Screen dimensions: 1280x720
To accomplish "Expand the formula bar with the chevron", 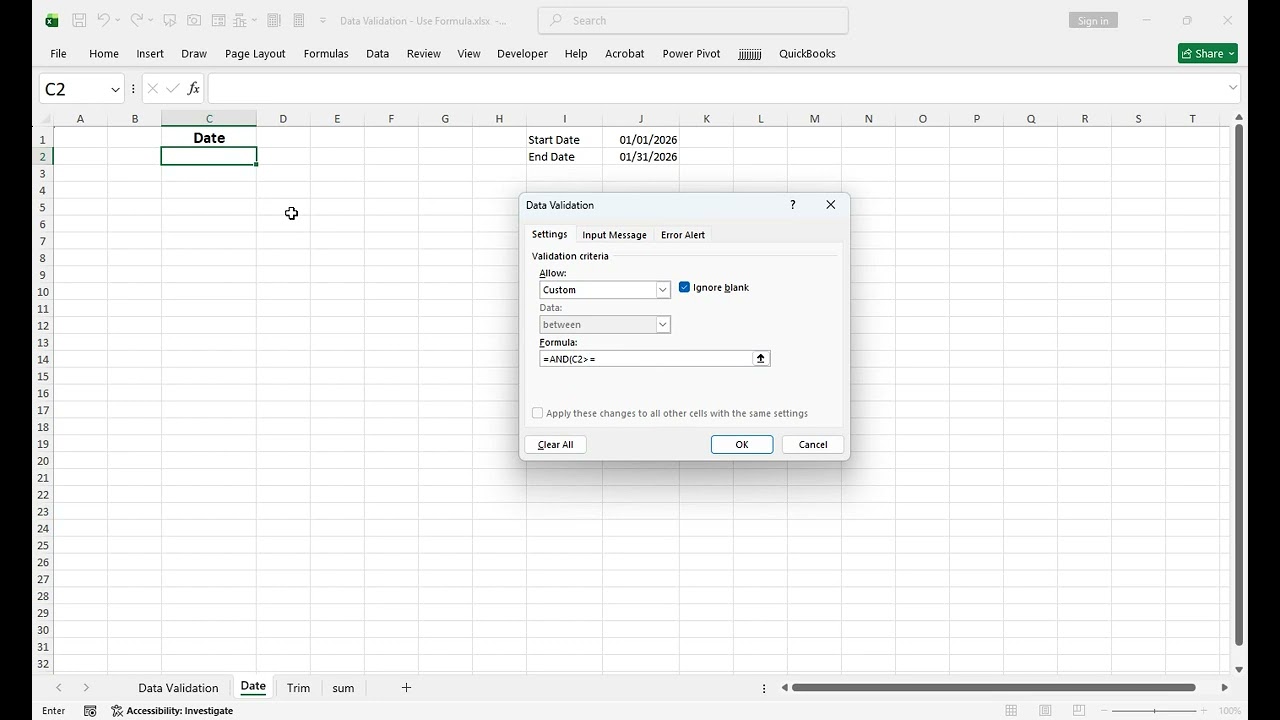I will click(x=1232, y=88).
